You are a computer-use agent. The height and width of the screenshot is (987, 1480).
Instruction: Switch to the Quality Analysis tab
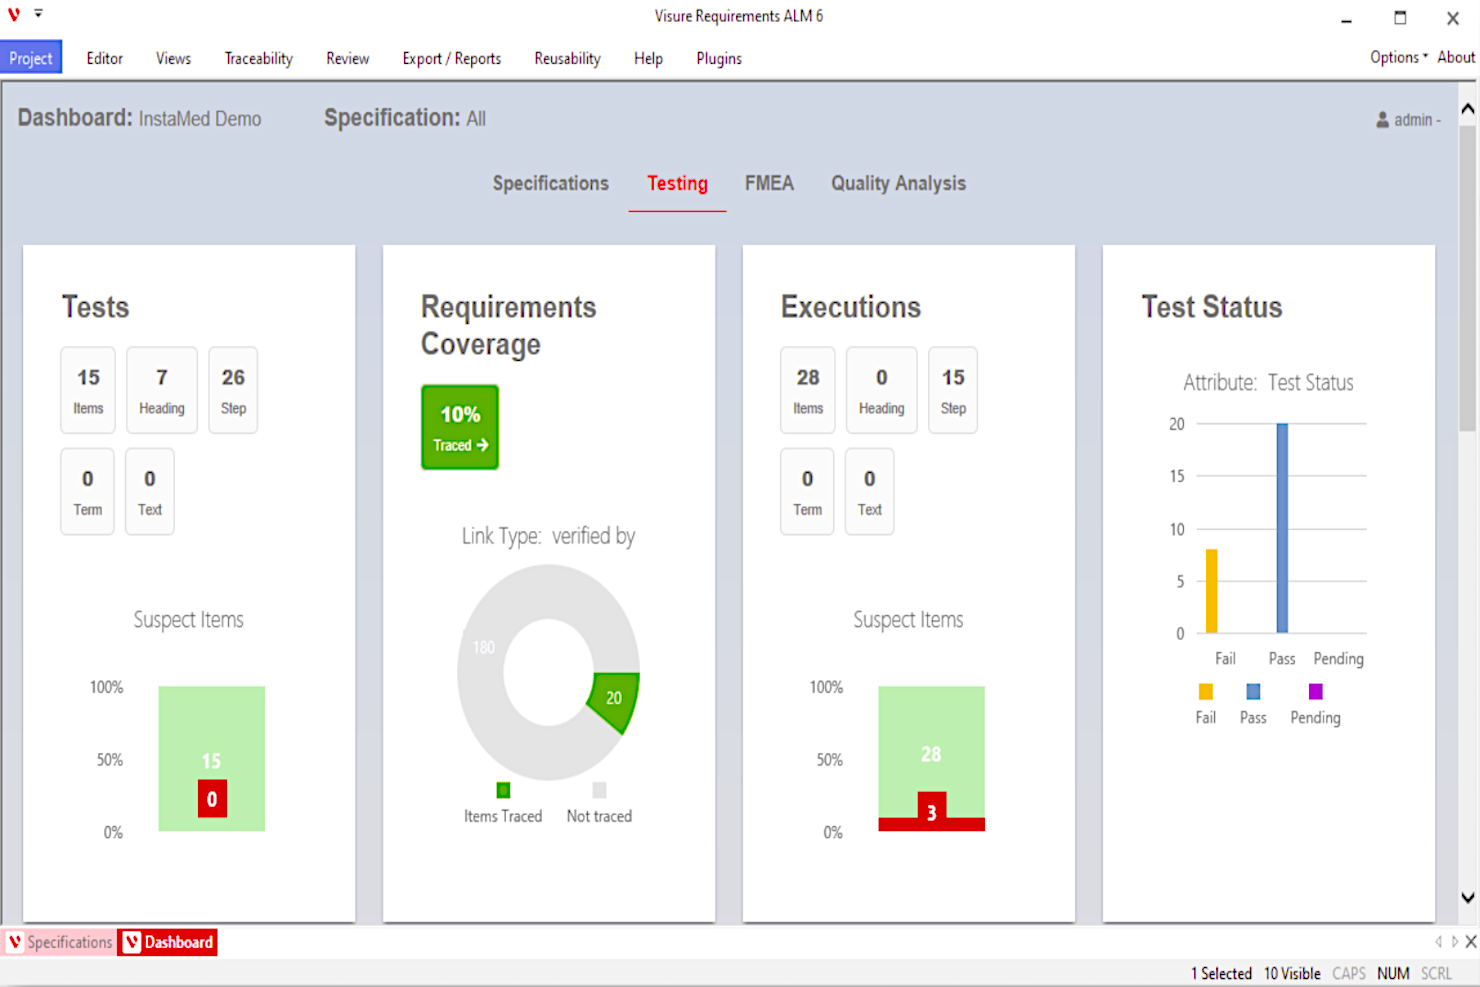point(898,183)
